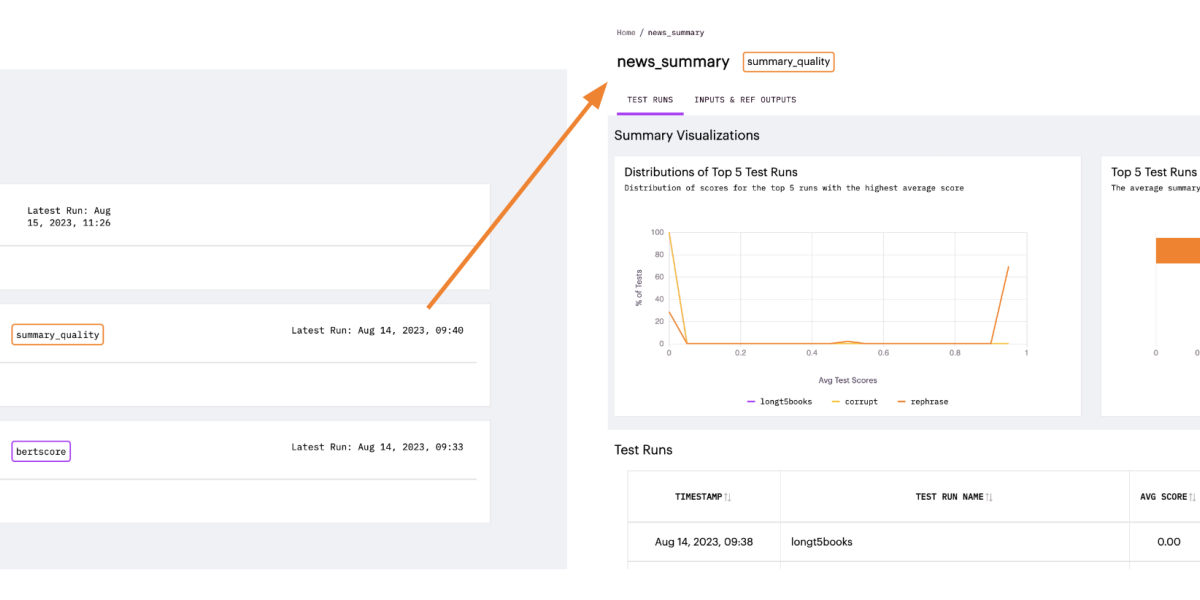1200x600 pixels.
Task: Click orange bar in Top 5 chart
Action: click(1178, 251)
